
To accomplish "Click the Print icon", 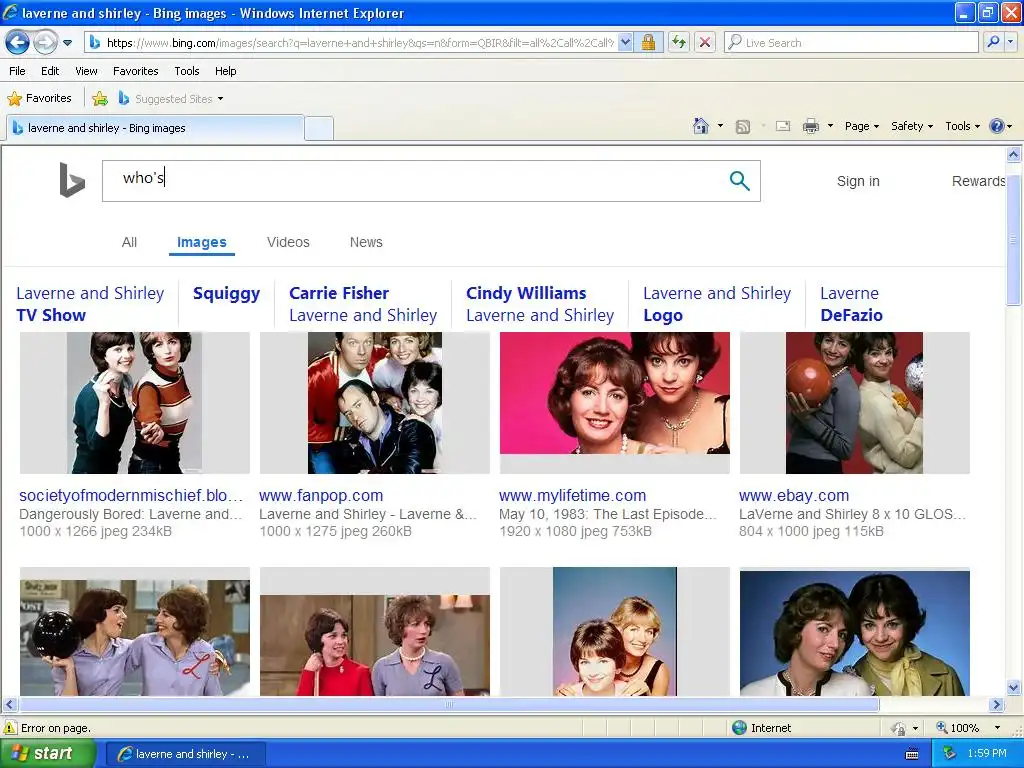I will pyautogui.click(x=810, y=127).
